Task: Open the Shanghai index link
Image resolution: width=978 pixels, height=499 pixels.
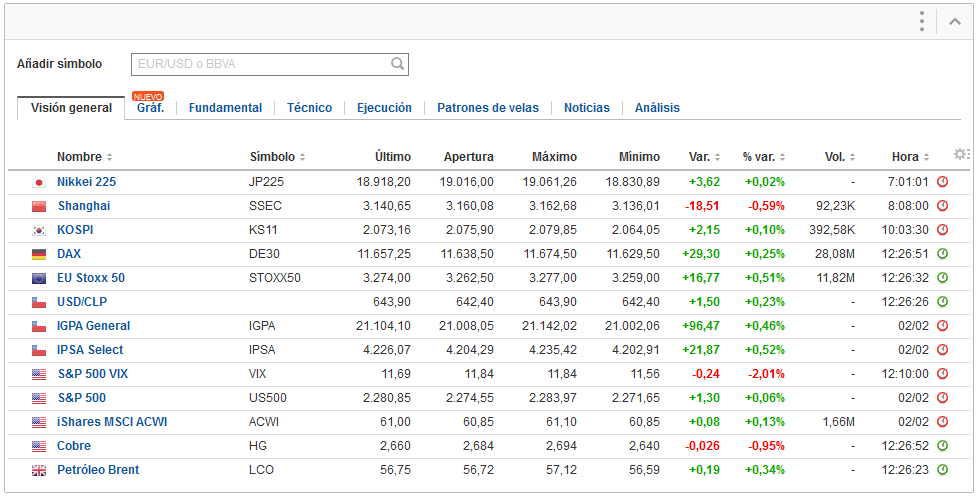Action: (x=84, y=206)
